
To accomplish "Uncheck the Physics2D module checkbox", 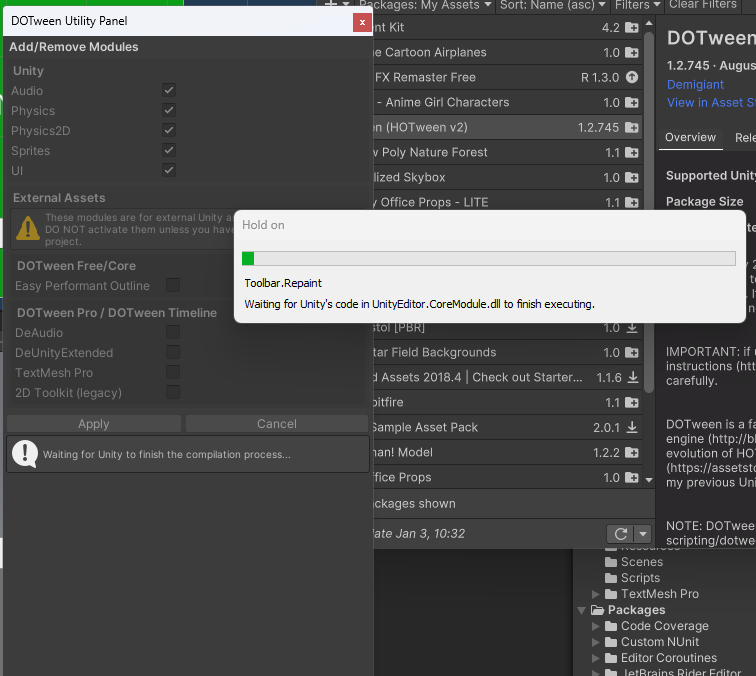I will (x=169, y=130).
